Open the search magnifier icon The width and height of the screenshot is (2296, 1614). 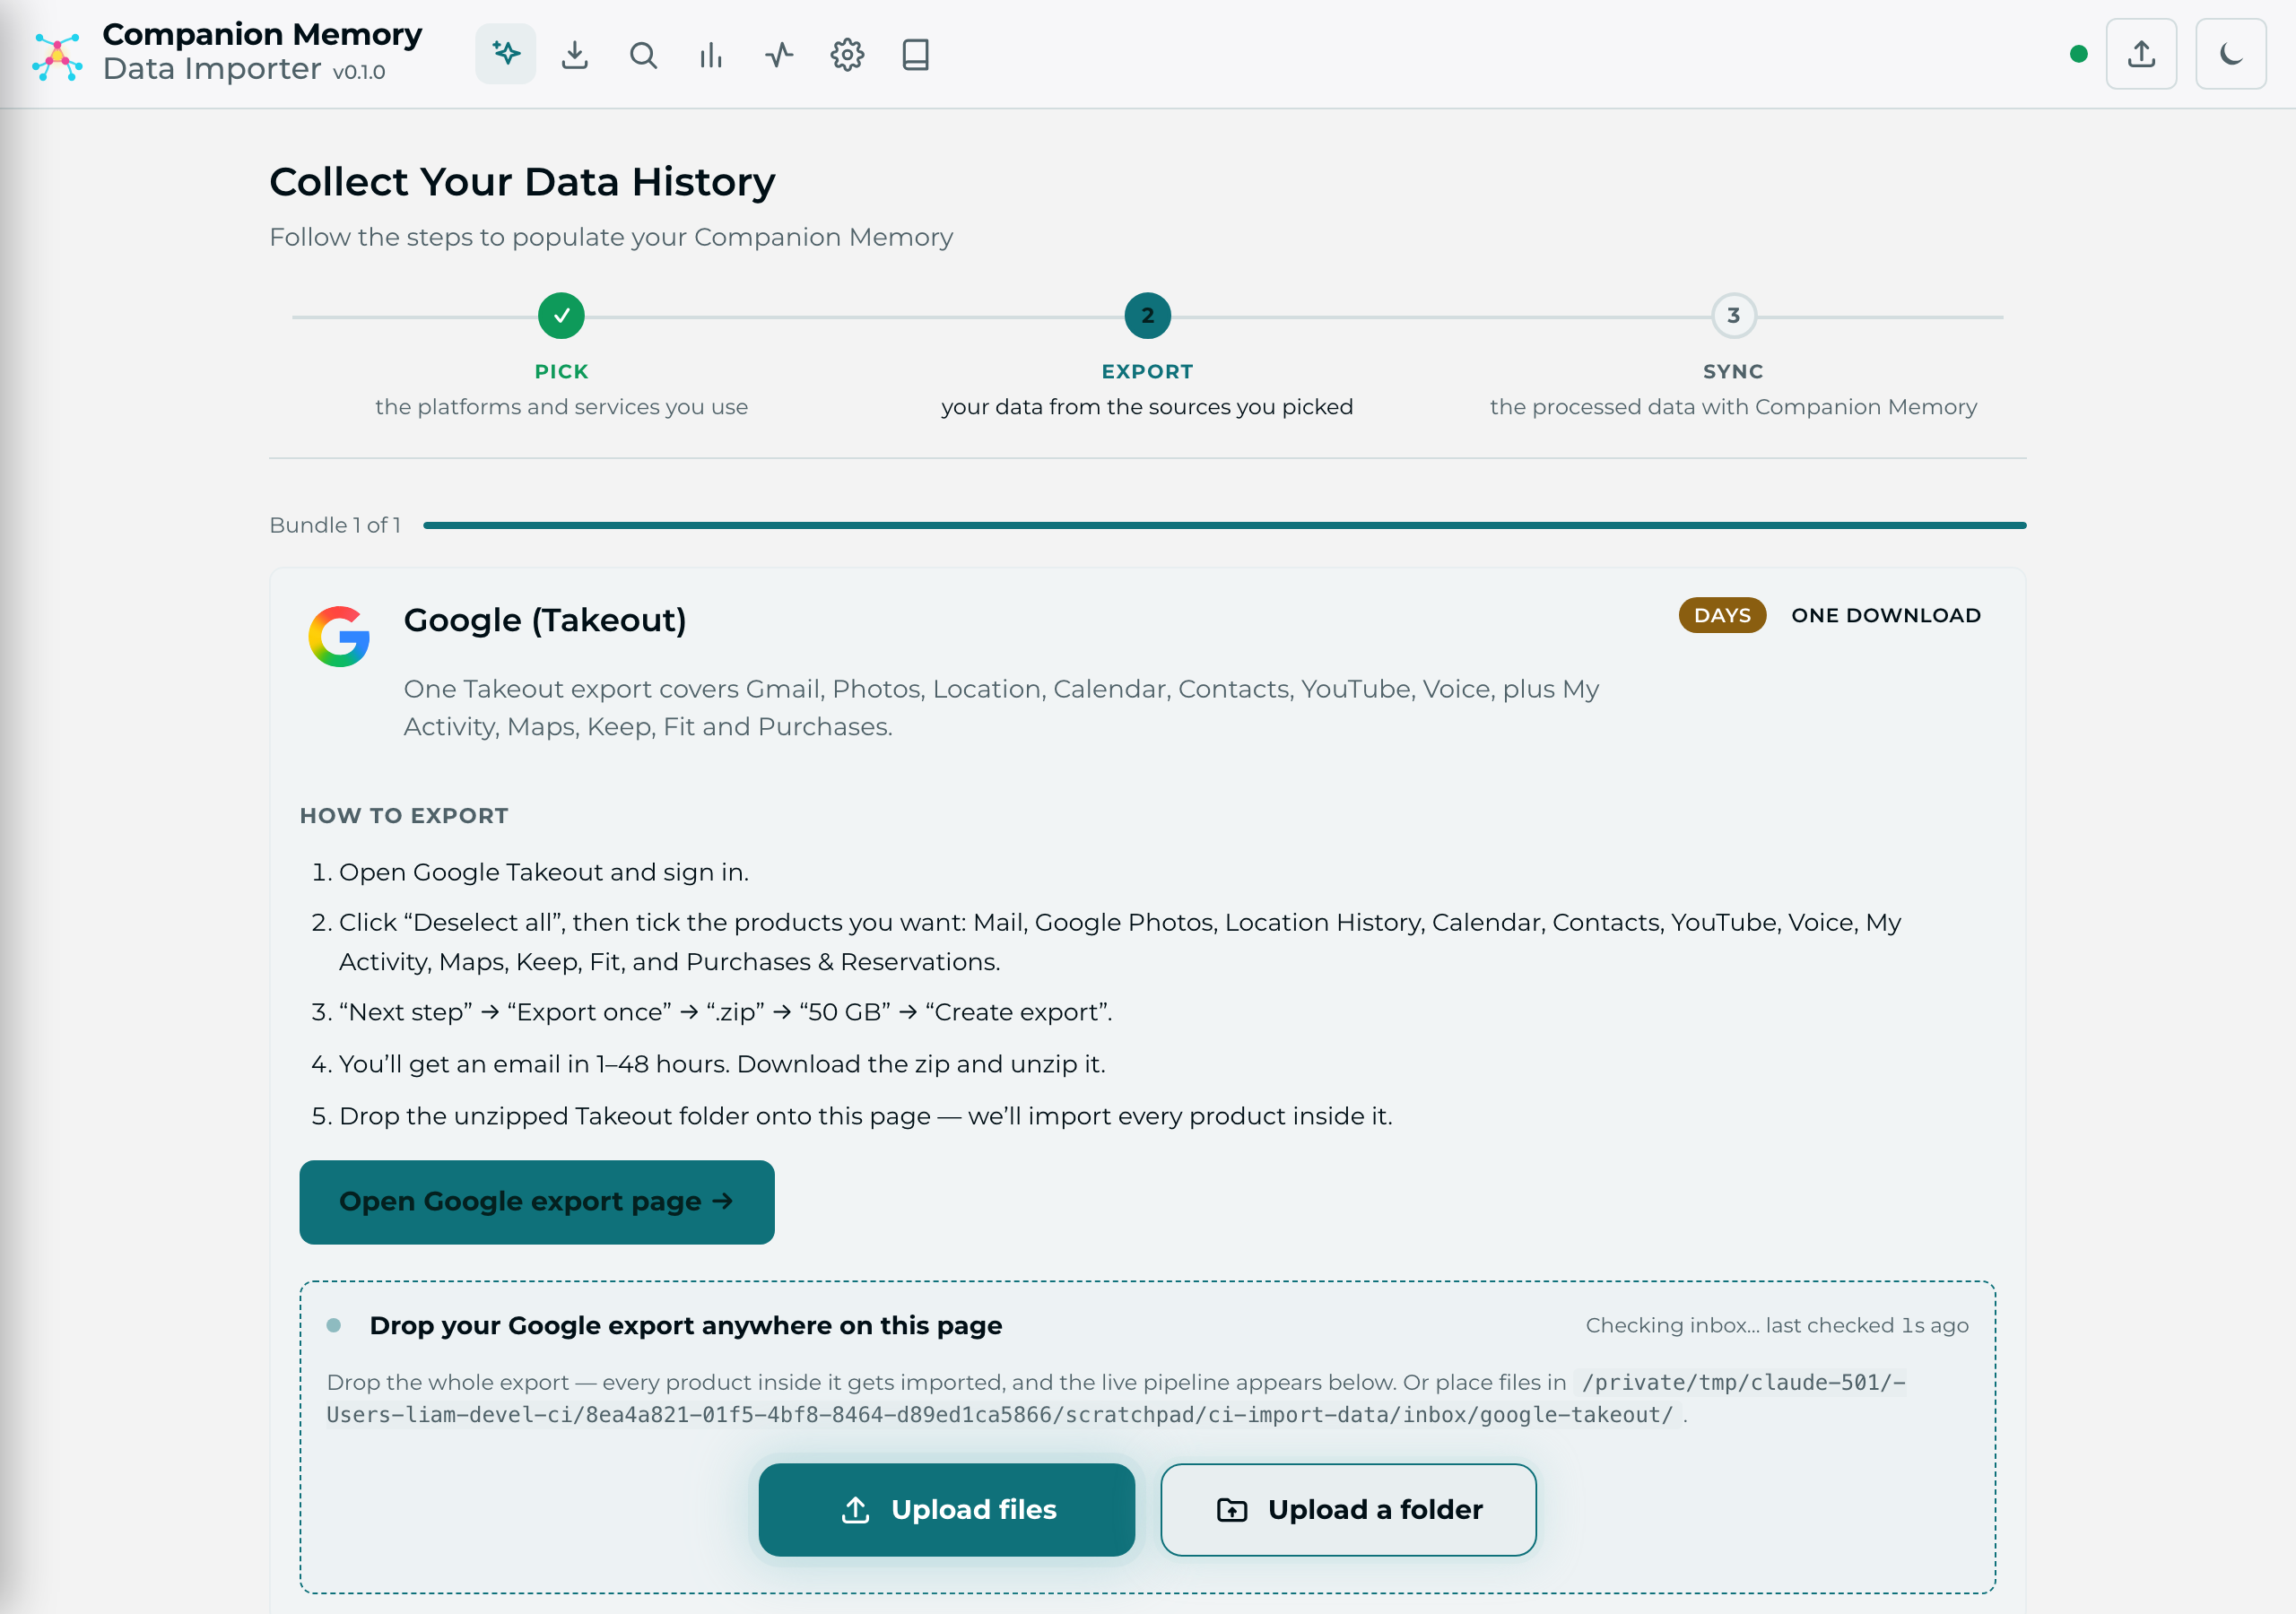643,54
